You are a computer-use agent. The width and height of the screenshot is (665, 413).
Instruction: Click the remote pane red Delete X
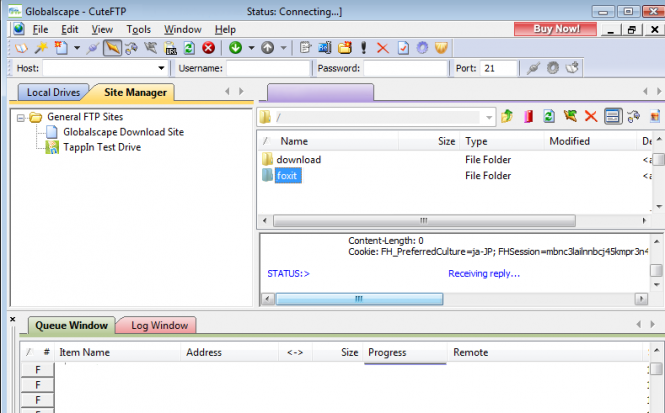coord(591,116)
